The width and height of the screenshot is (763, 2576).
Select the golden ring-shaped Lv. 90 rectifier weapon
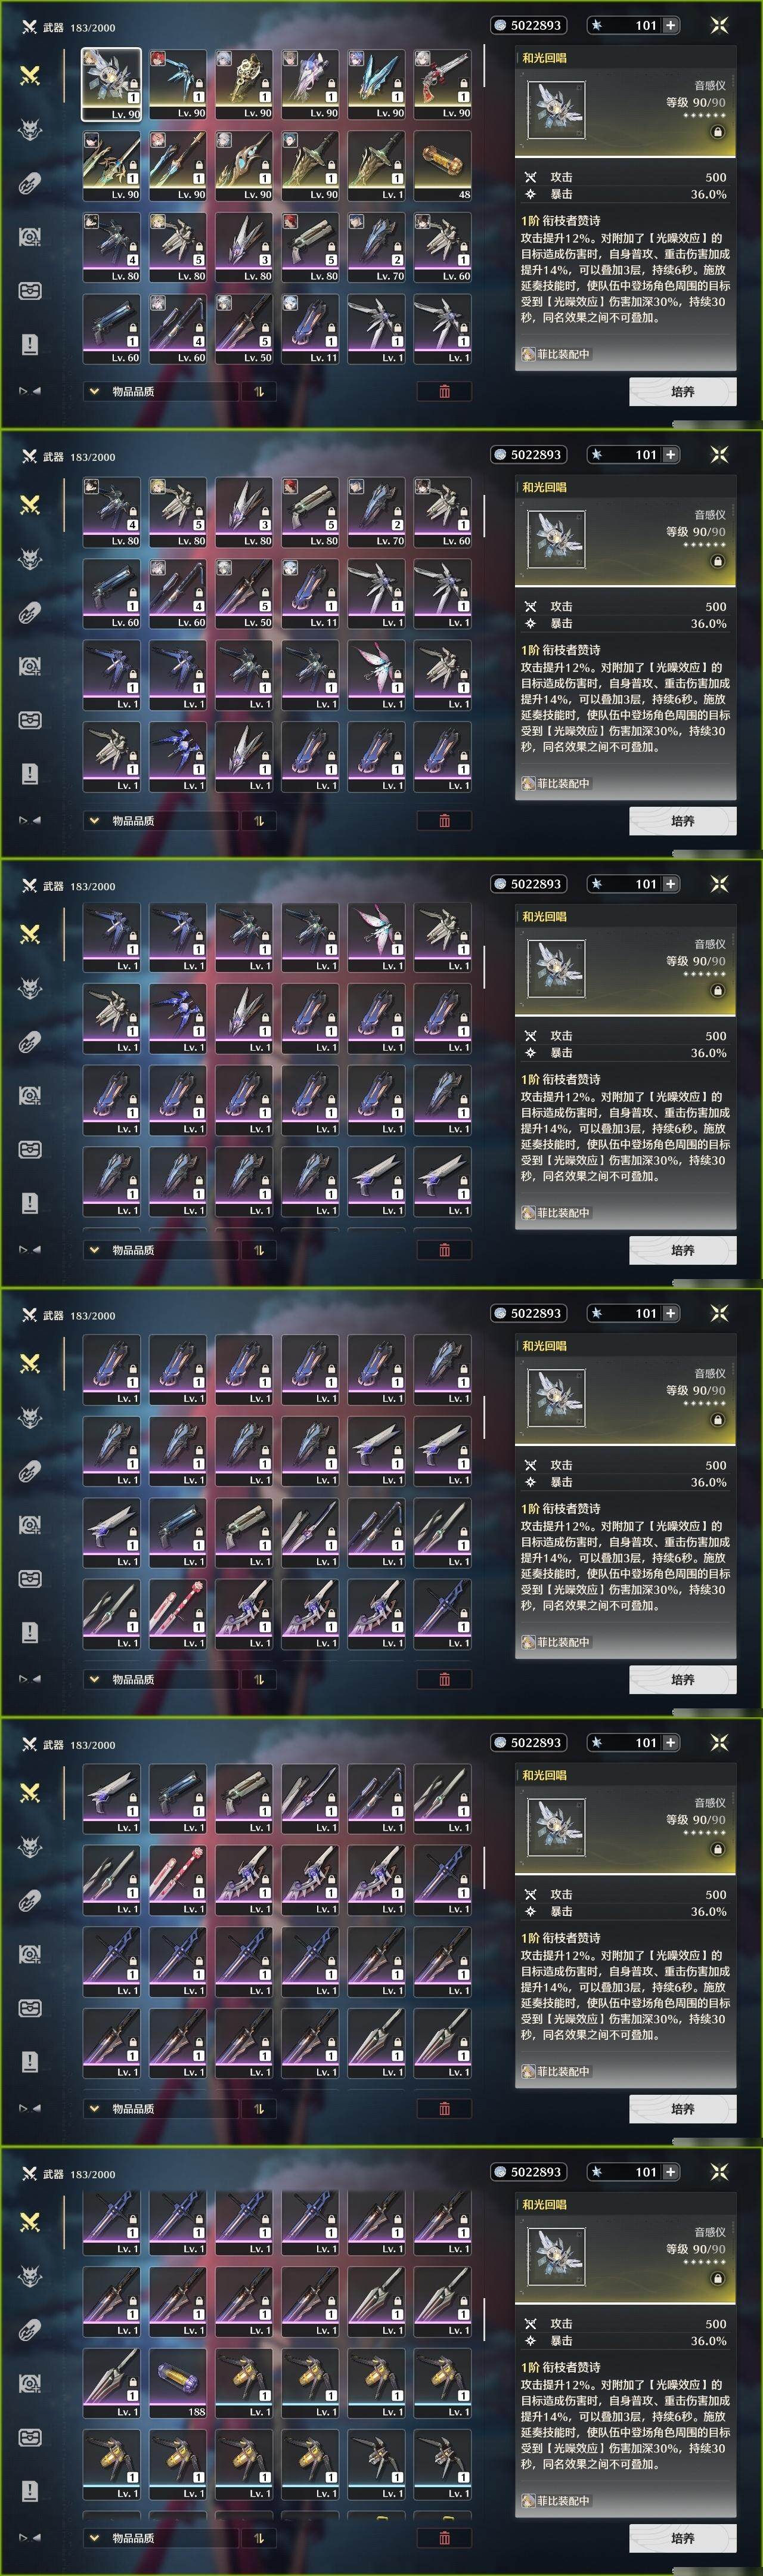coord(243,85)
